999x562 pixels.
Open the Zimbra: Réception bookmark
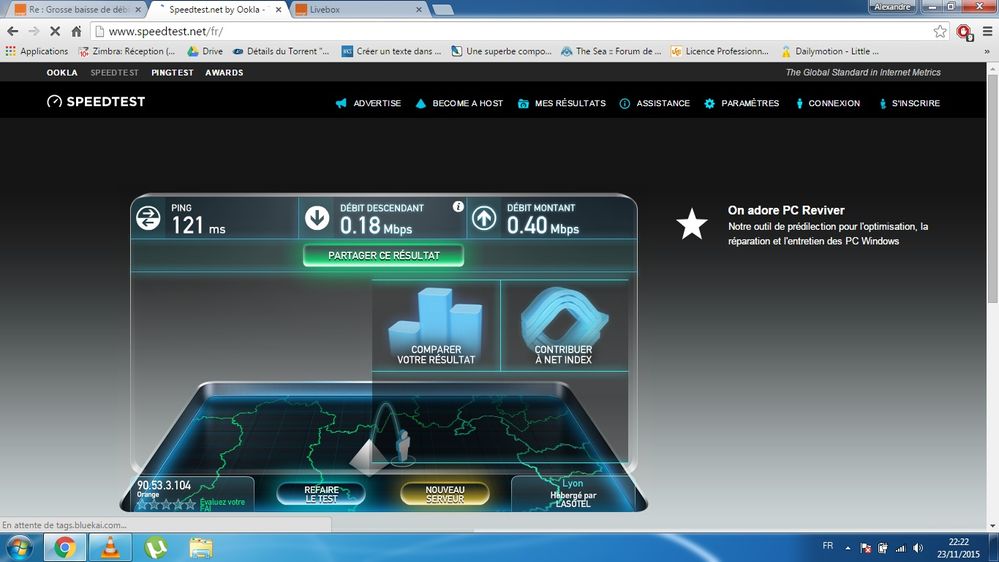click(127, 51)
